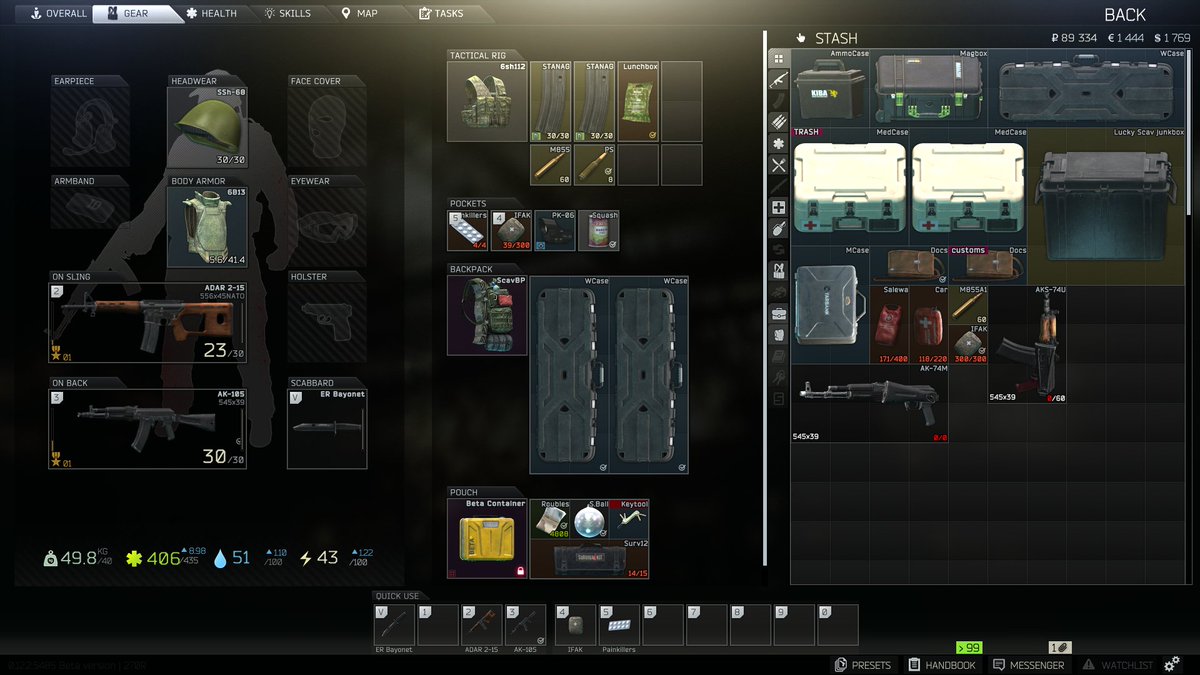
Task: Filter stash by grenades icon
Action: (x=779, y=228)
